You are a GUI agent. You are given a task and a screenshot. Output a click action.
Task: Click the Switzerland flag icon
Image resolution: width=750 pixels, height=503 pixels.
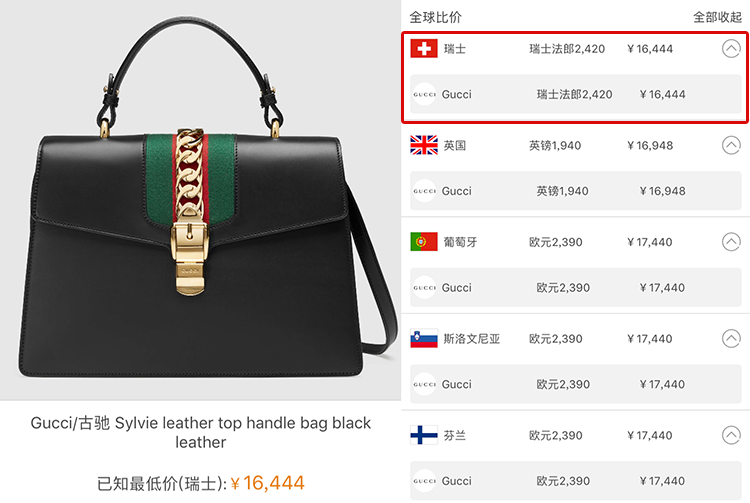click(424, 48)
